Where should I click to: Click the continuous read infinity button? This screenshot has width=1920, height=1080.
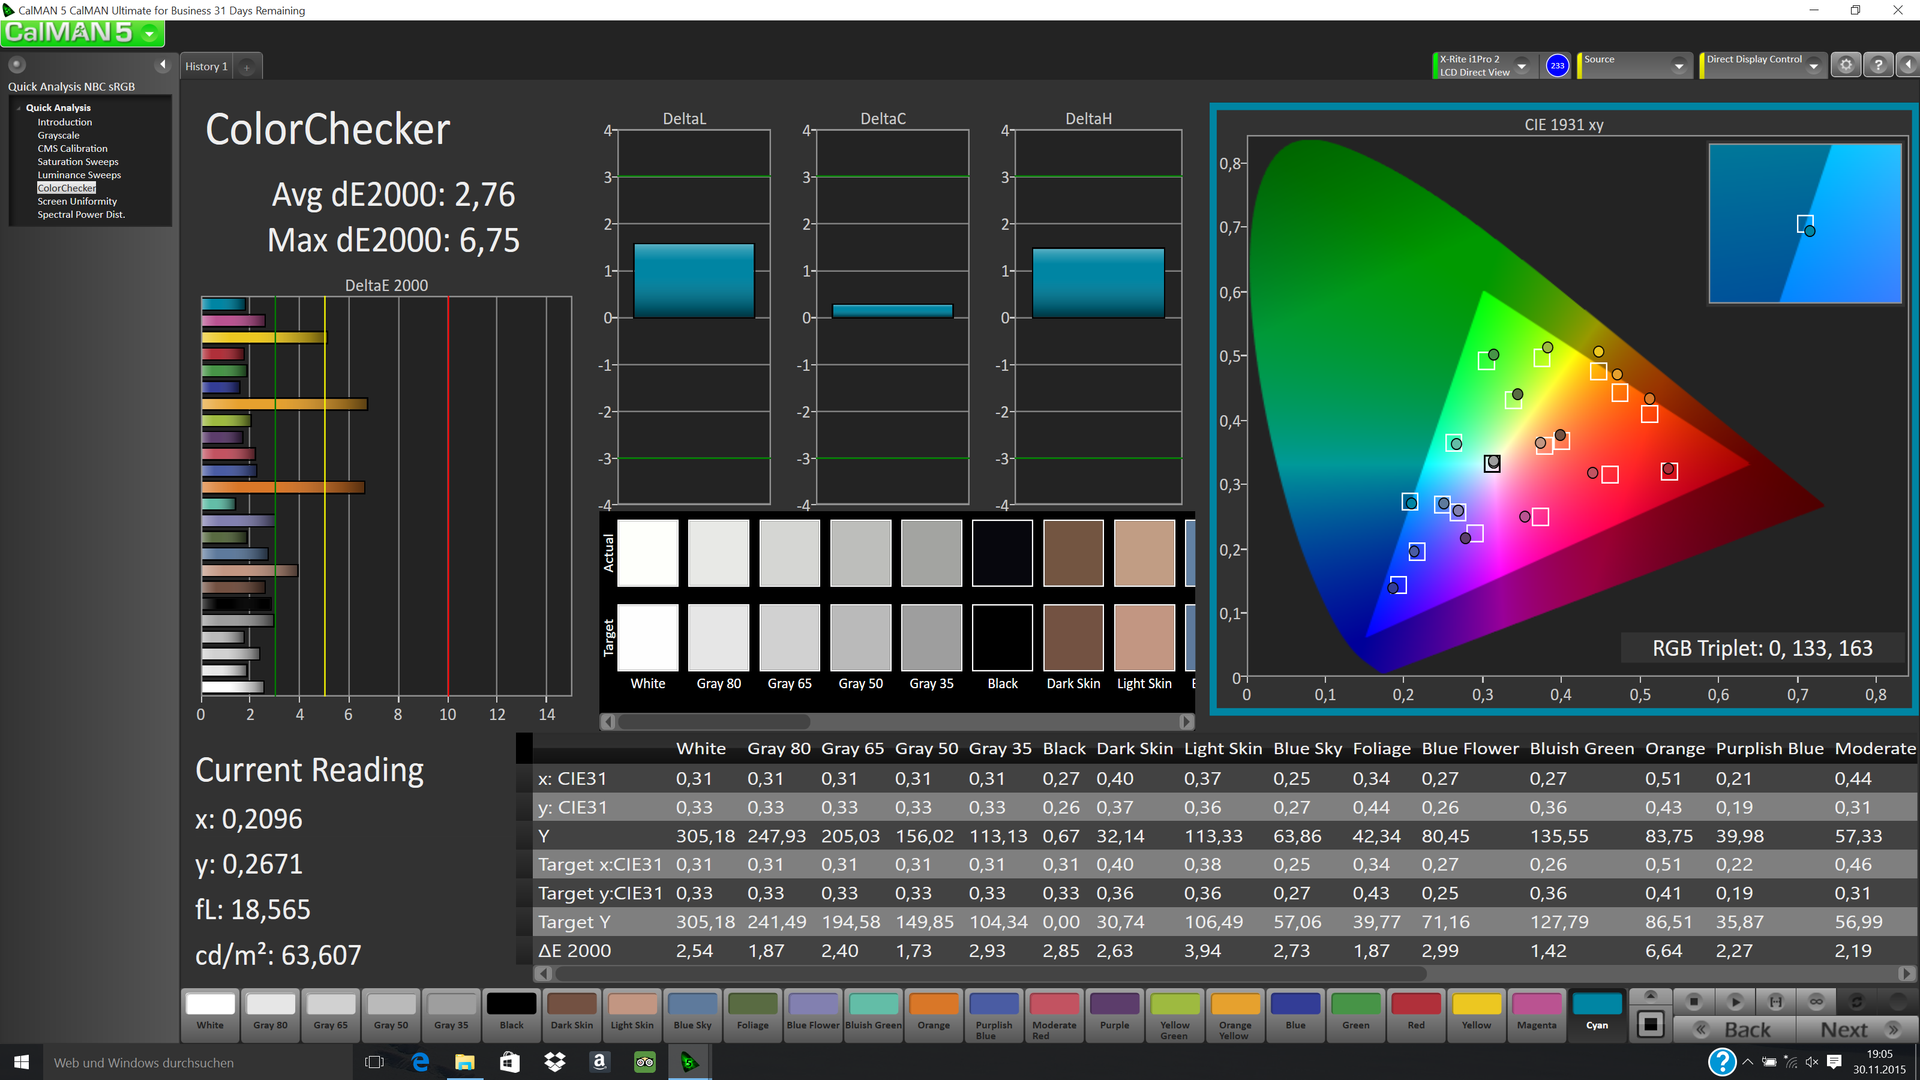pos(1816,1001)
